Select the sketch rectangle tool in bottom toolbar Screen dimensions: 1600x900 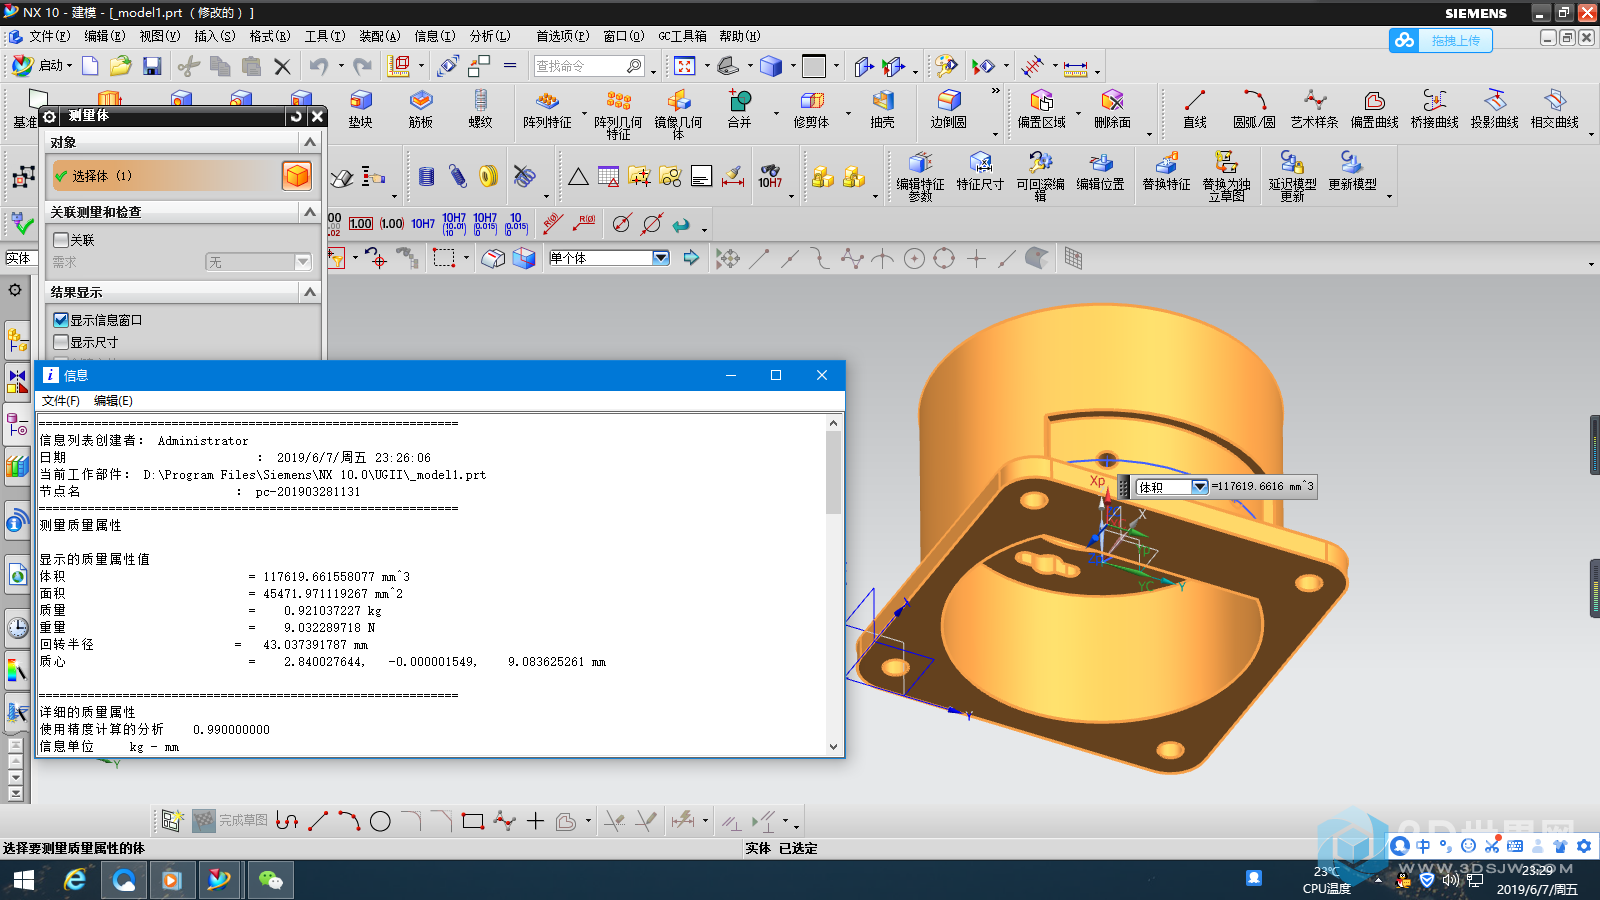(x=473, y=821)
